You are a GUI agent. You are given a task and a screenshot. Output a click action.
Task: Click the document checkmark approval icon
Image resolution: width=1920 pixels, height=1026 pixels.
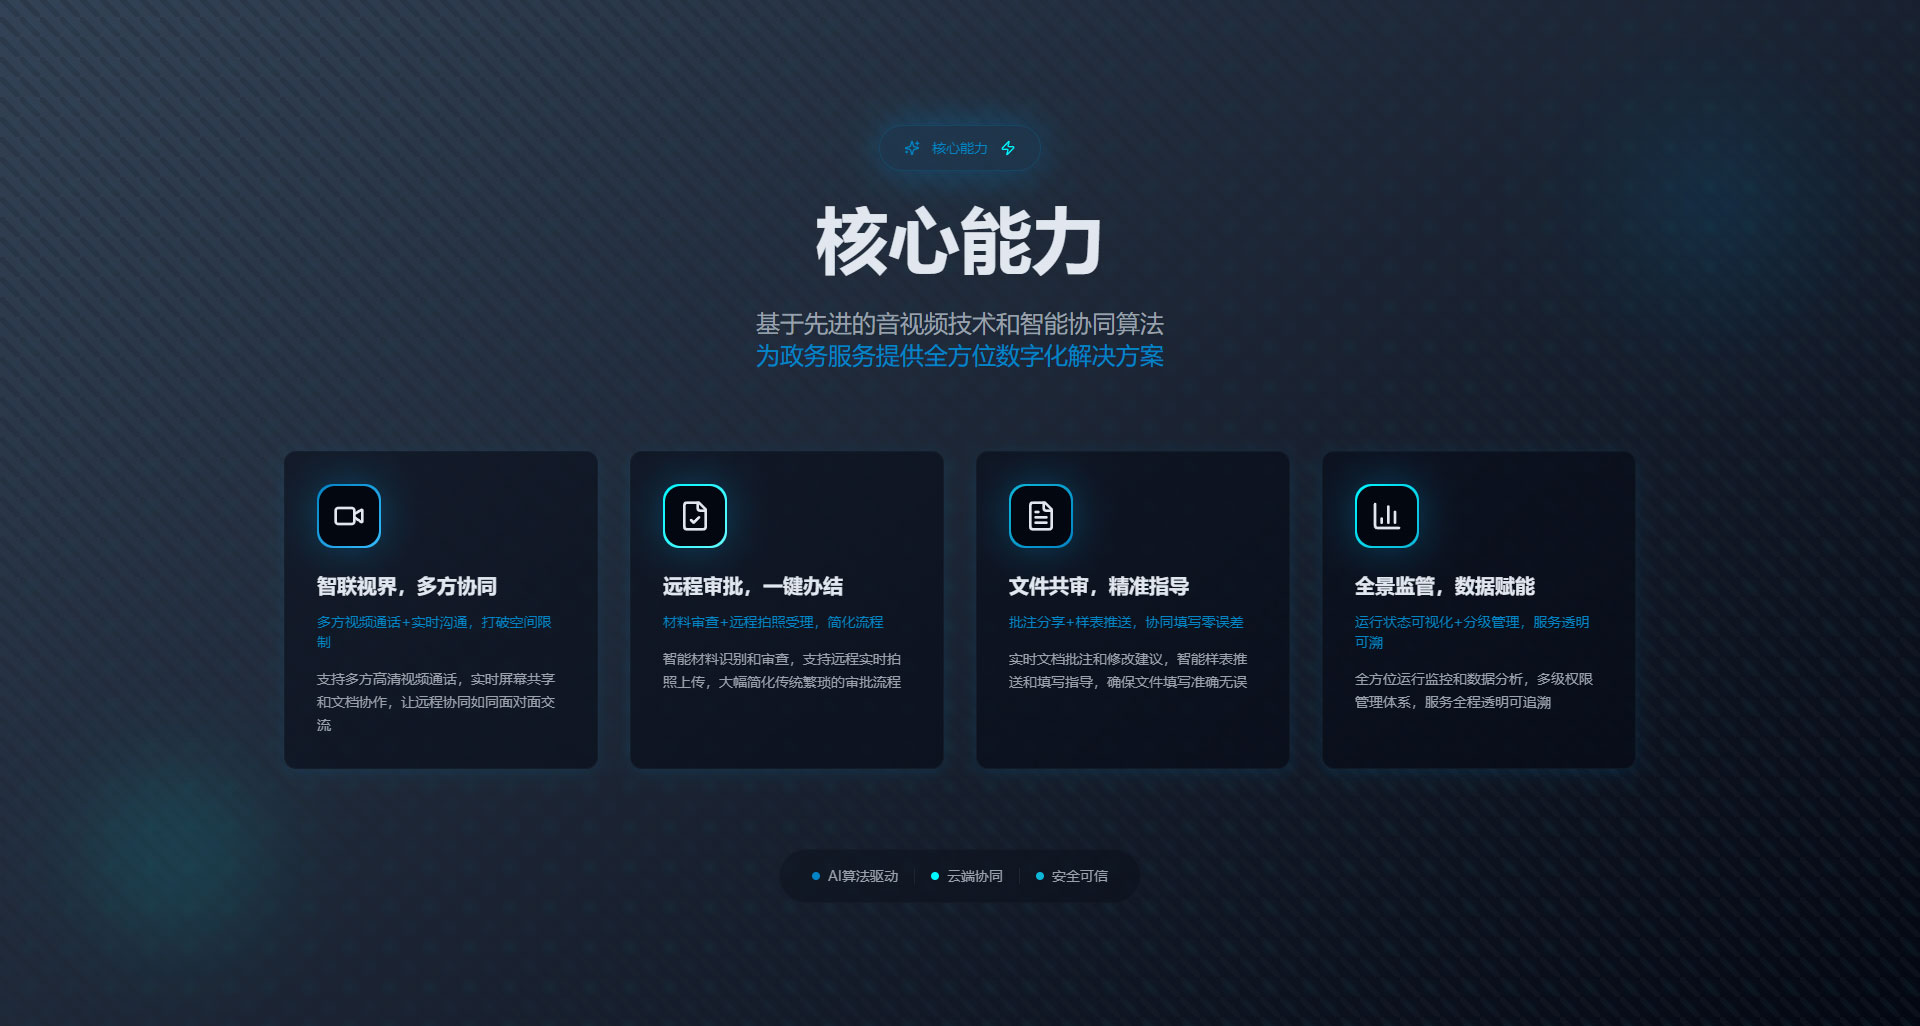(x=694, y=516)
